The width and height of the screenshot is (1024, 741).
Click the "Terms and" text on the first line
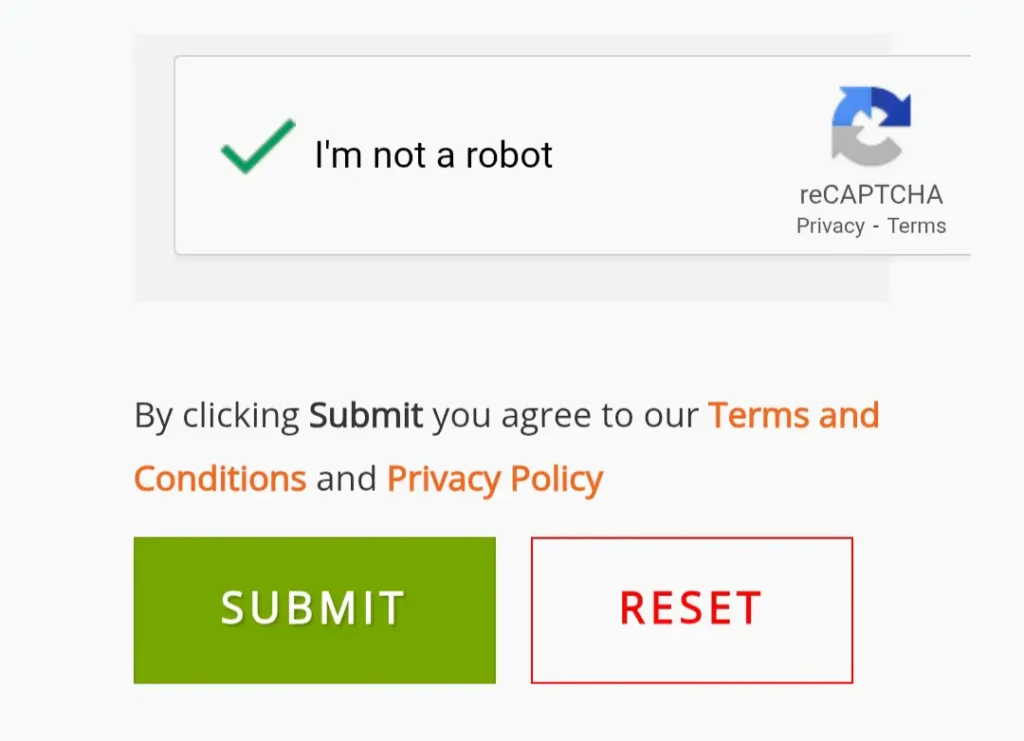click(x=793, y=415)
